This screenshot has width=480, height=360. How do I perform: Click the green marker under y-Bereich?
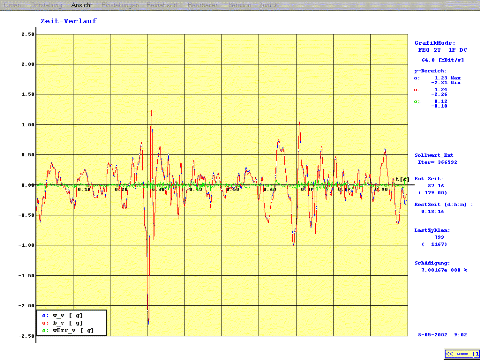(x=416, y=102)
